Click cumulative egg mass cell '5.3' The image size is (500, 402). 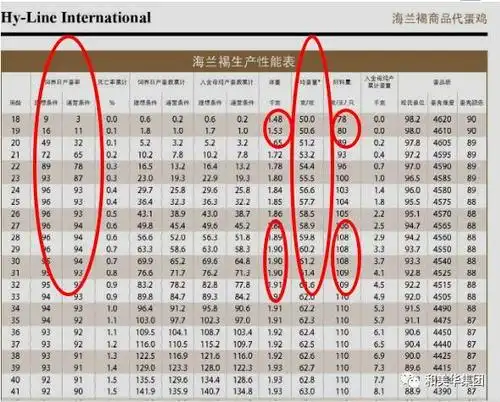point(379,309)
